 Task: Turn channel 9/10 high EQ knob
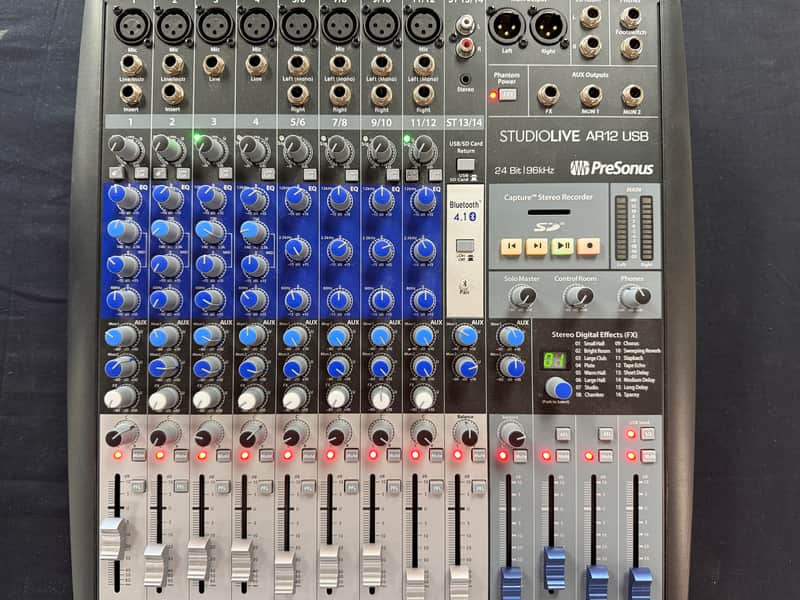(381, 199)
